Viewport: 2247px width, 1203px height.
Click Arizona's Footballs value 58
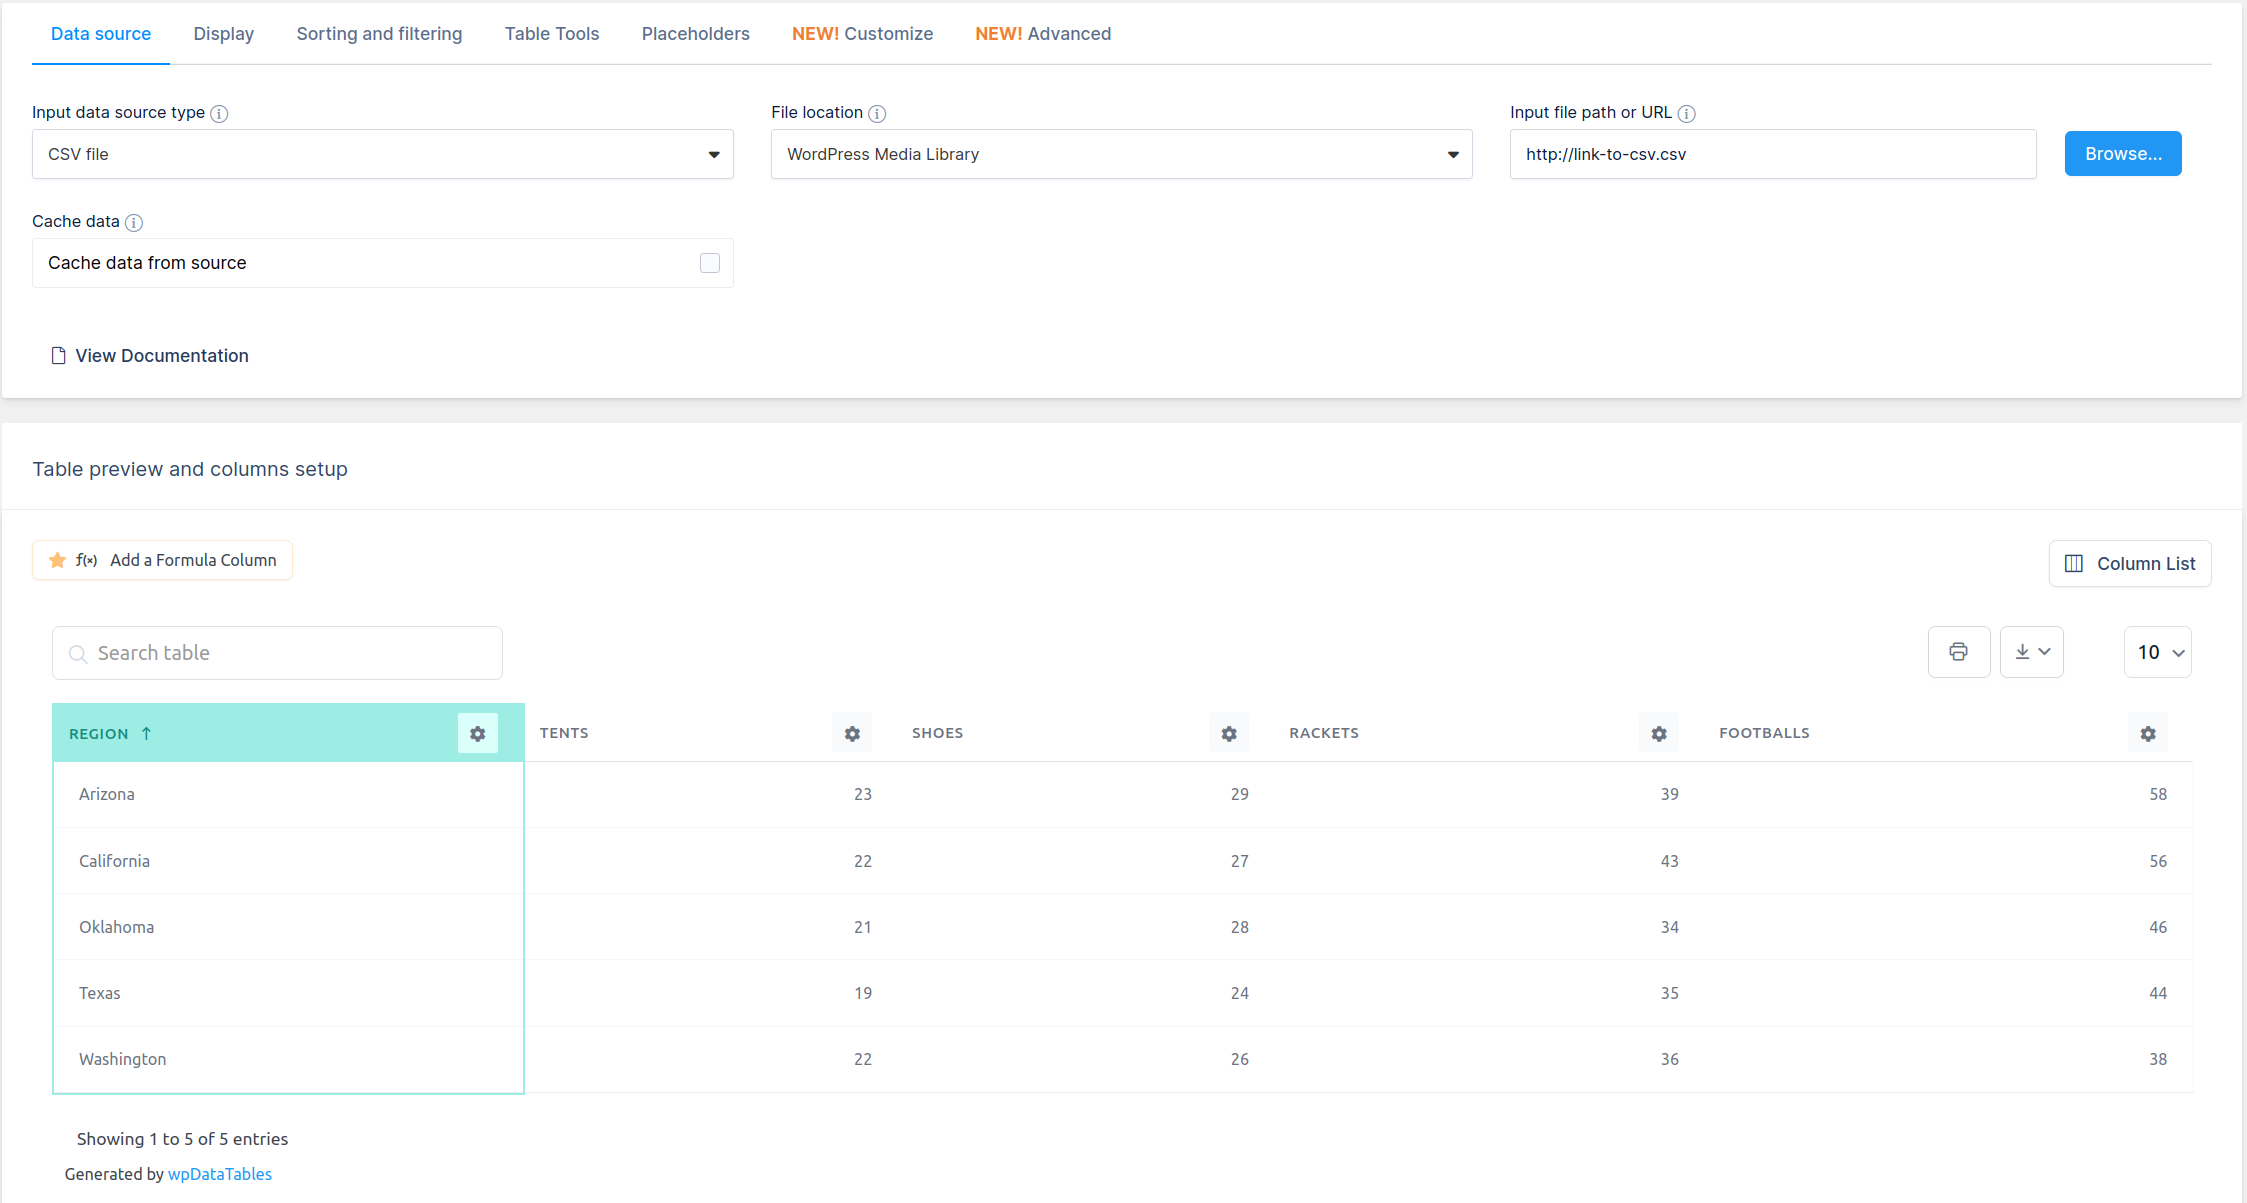pos(2158,794)
